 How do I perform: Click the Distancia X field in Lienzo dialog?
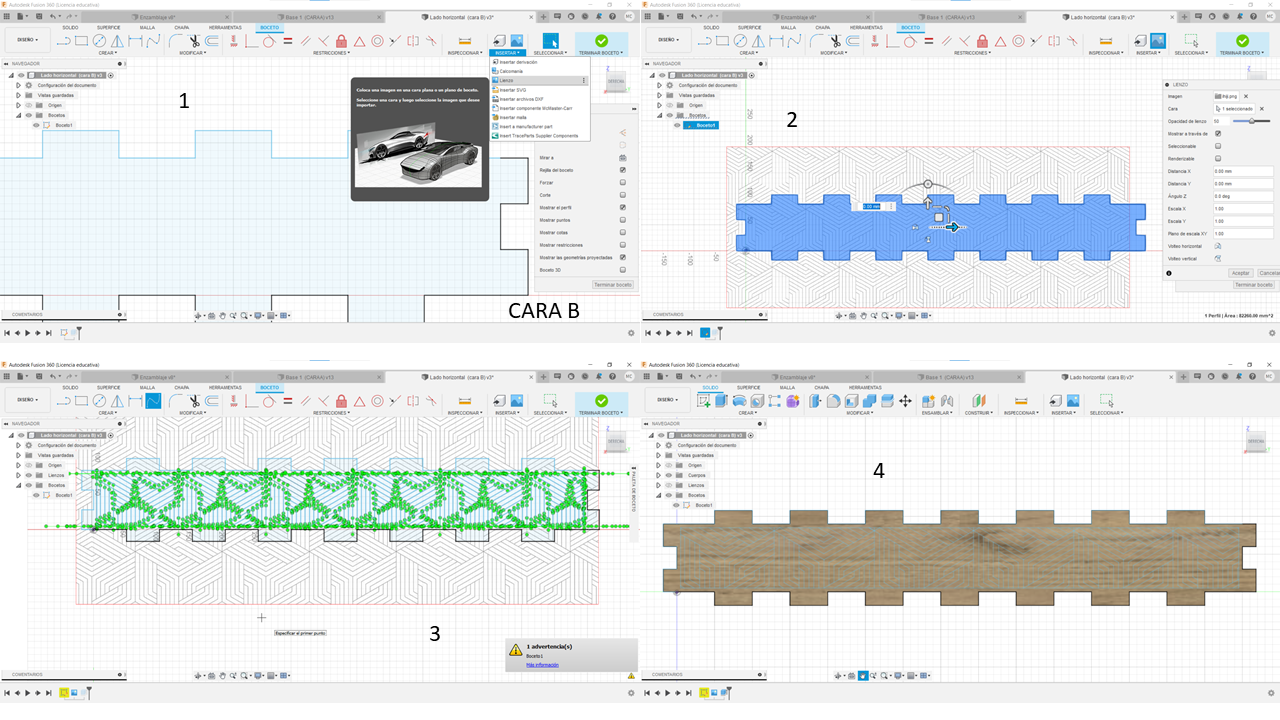tap(1244, 171)
